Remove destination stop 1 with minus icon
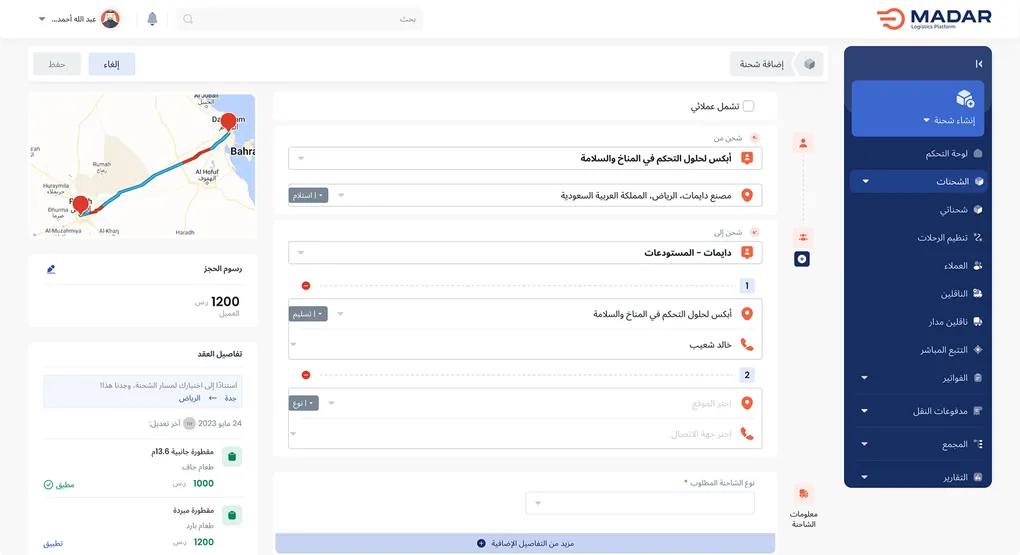This screenshot has height=555, width=1020. click(x=306, y=286)
